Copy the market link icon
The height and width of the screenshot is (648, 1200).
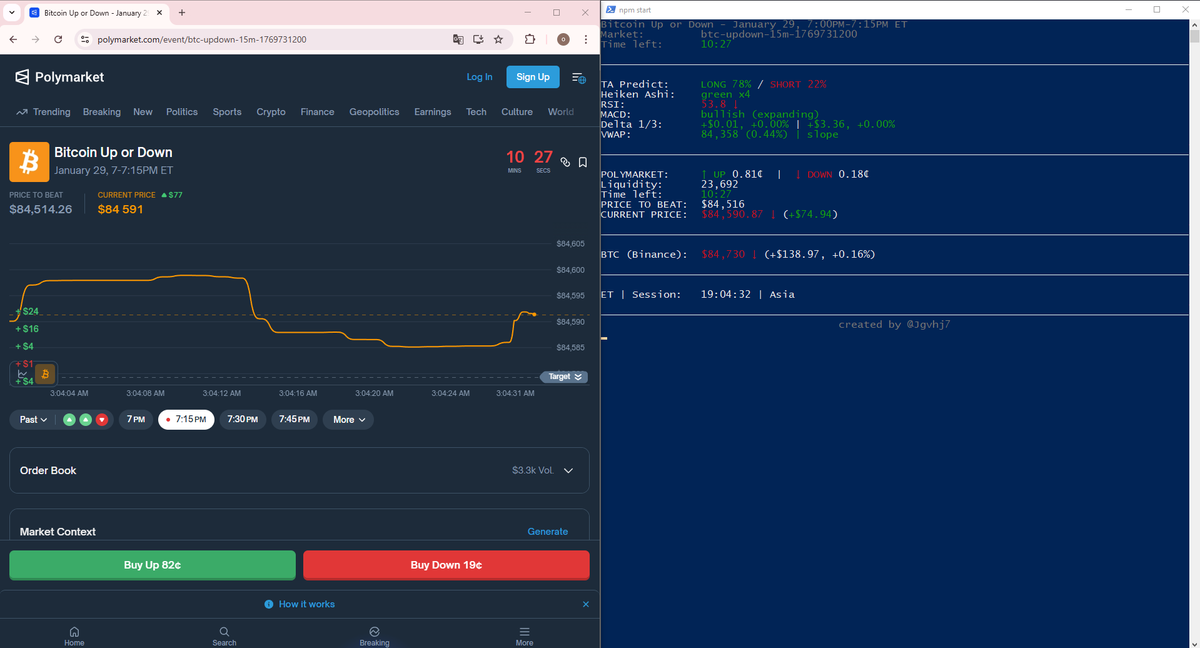pos(565,162)
